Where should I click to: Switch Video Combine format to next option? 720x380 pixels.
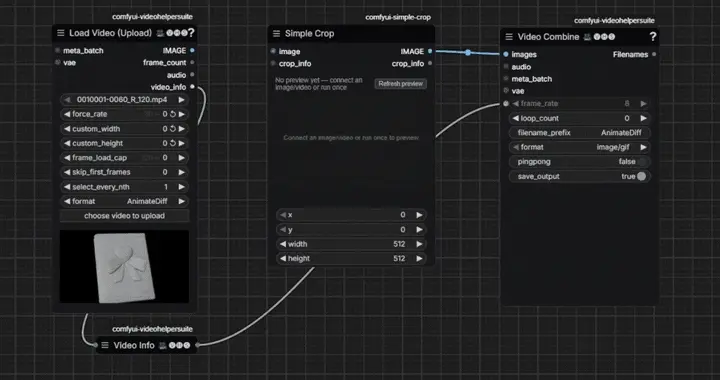(643, 147)
